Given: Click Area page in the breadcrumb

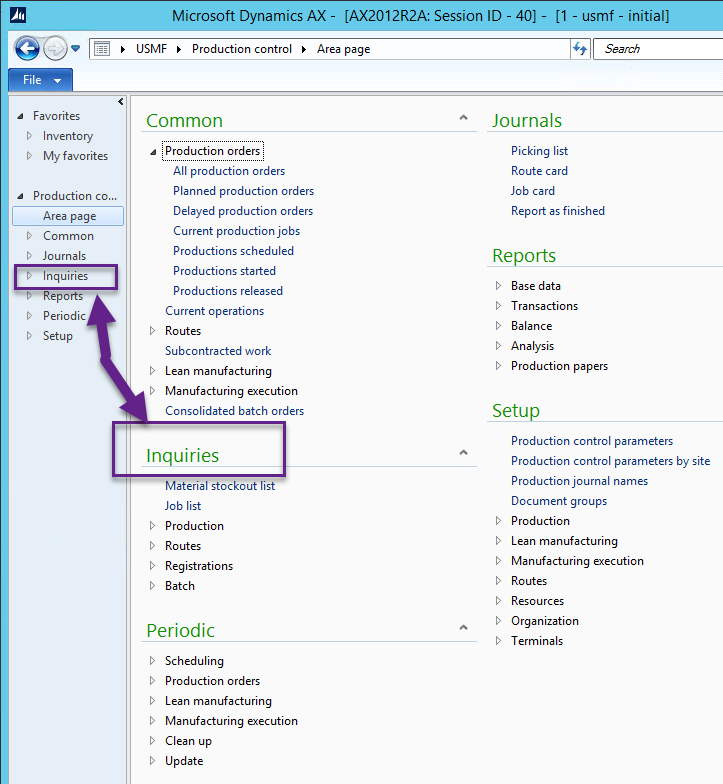Looking at the screenshot, I should [x=344, y=49].
